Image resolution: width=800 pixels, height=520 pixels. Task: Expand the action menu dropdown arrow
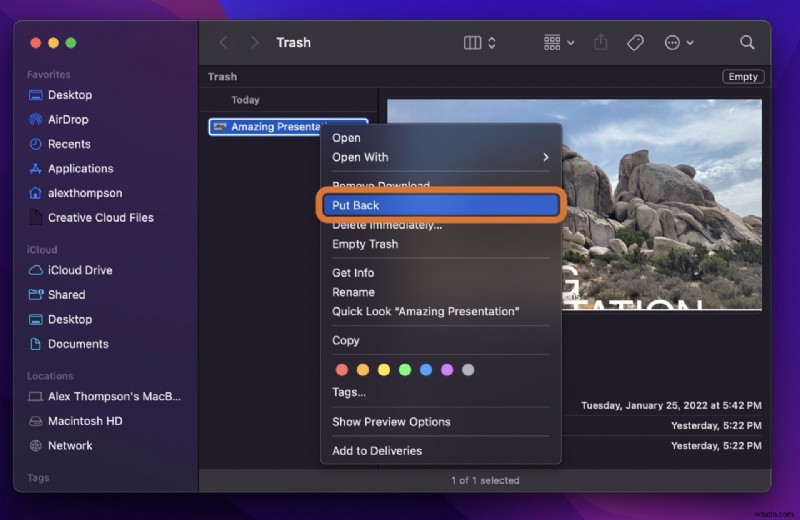(x=690, y=43)
